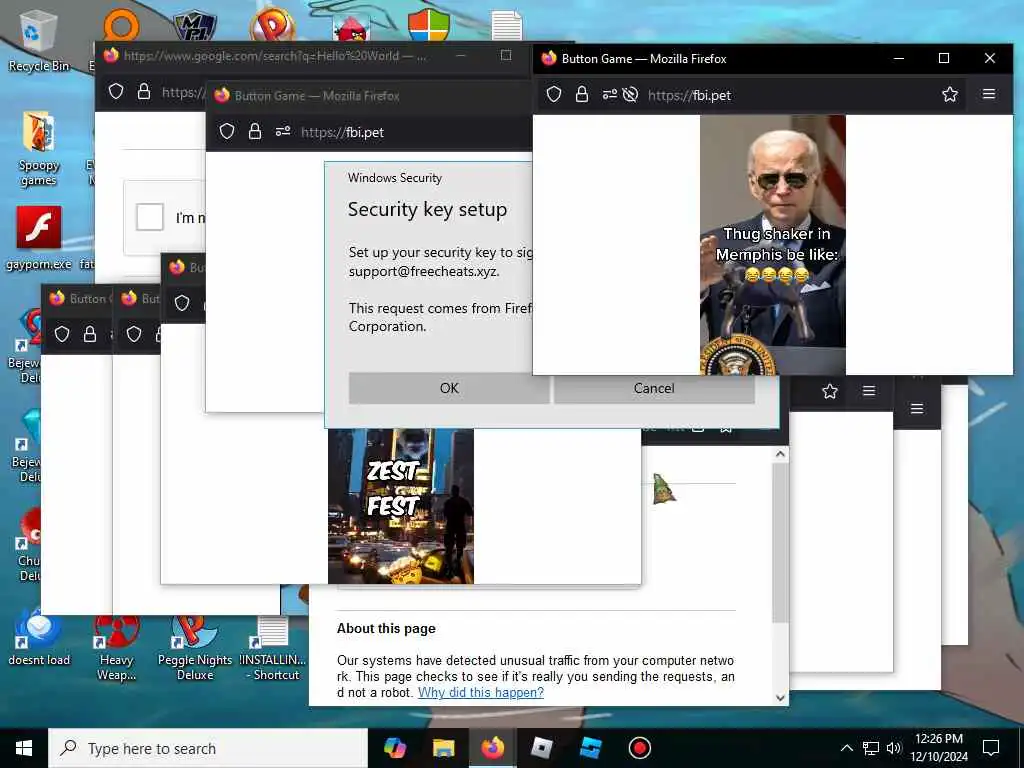This screenshot has height=768, width=1024.
Task: Click the scrollbar up arrow on Google page
Action: [780, 453]
